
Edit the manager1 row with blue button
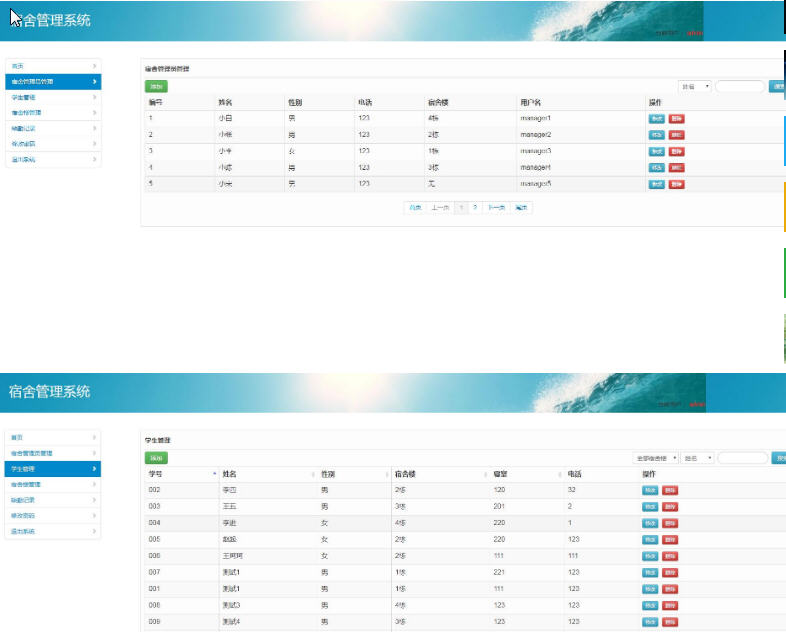[x=657, y=119]
